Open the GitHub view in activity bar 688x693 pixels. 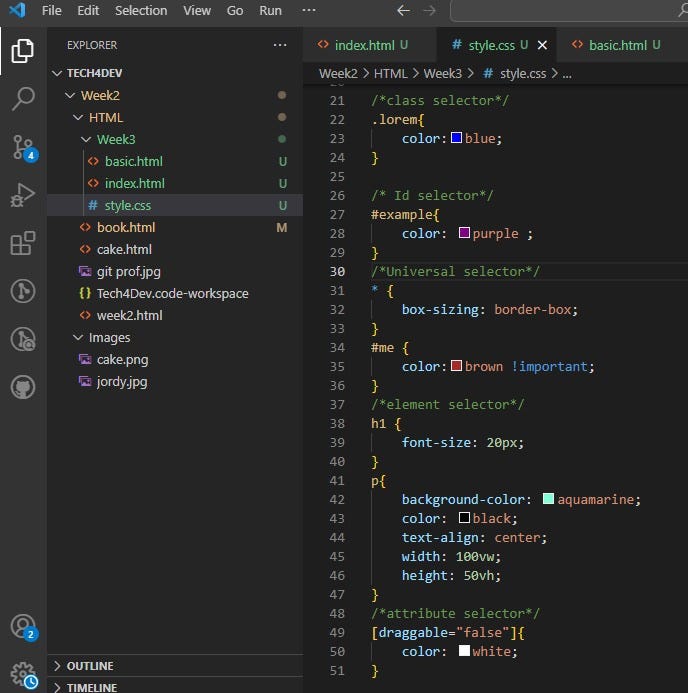coord(23,387)
